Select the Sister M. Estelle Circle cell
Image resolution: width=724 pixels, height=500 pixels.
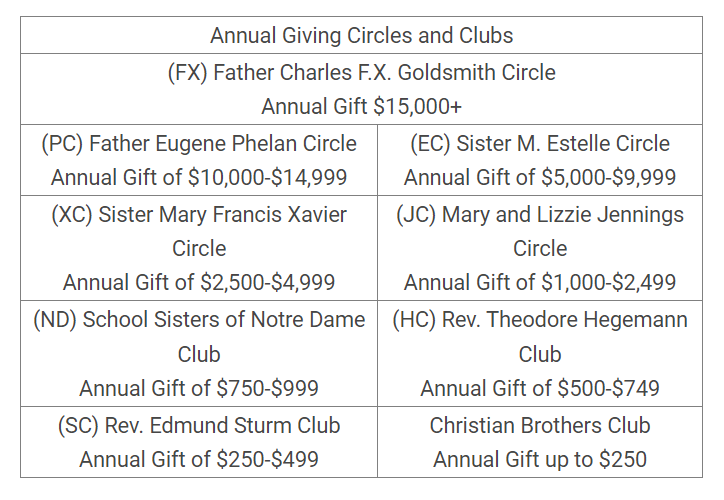[x=540, y=160]
